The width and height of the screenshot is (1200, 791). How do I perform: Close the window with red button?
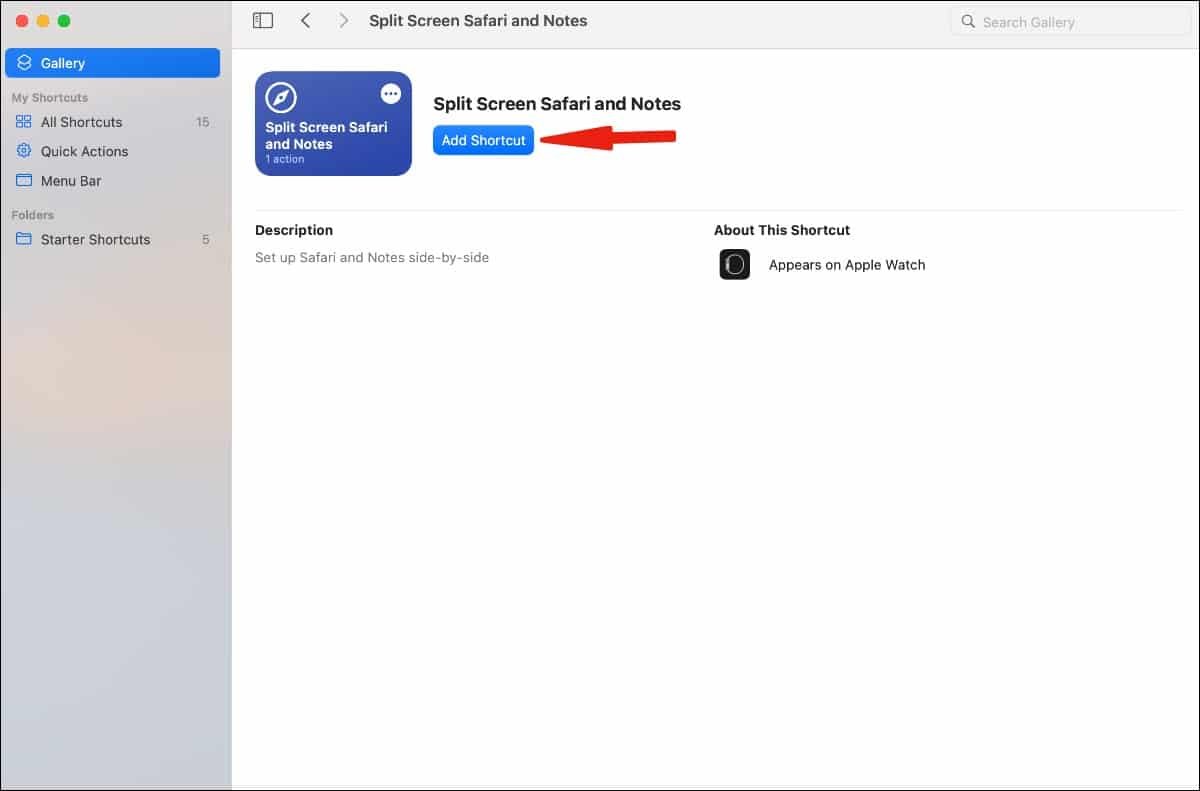point(22,21)
